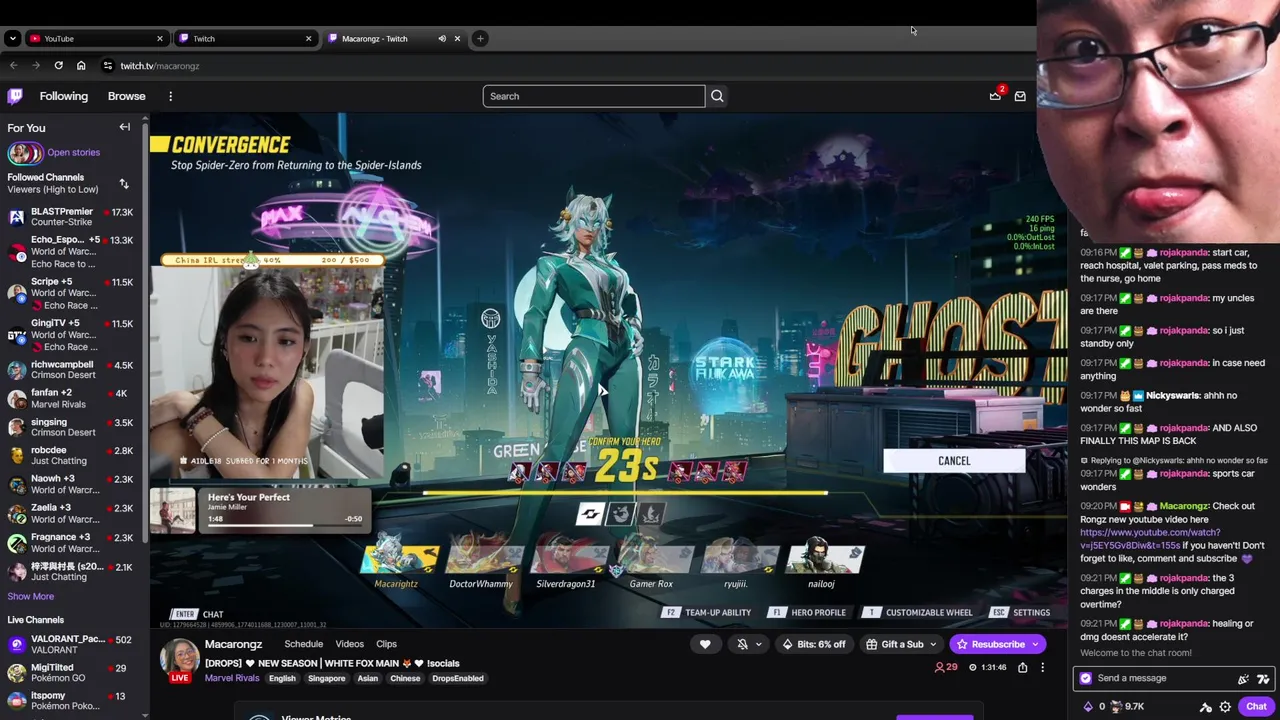1280x720 pixels.
Task: Open the chat celebration party icon
Action: point(1243,678)
